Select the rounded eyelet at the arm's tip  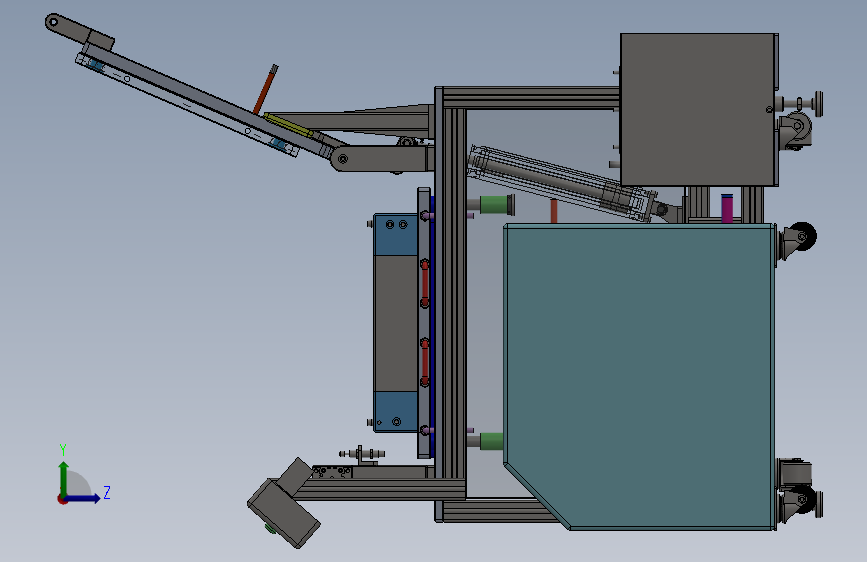(53, 23)
